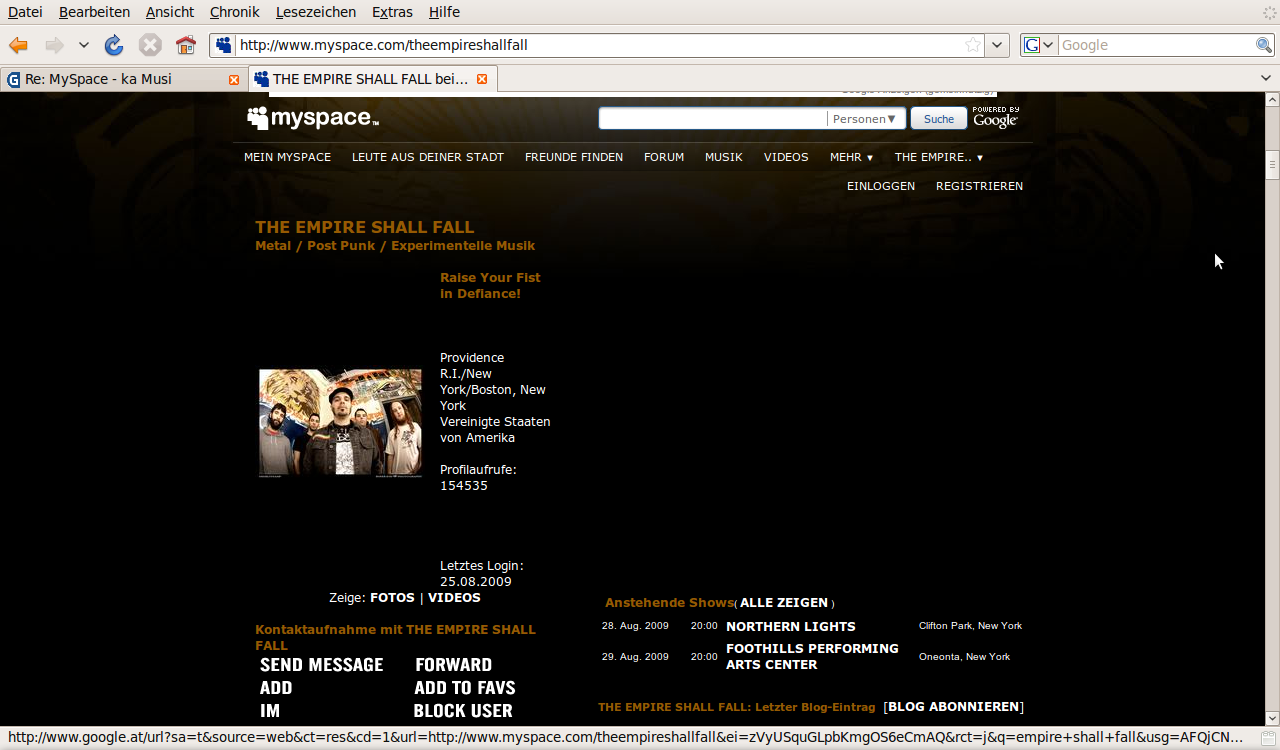Click ALLE ZEIGEN for upcoming shows

pos(784,603)
